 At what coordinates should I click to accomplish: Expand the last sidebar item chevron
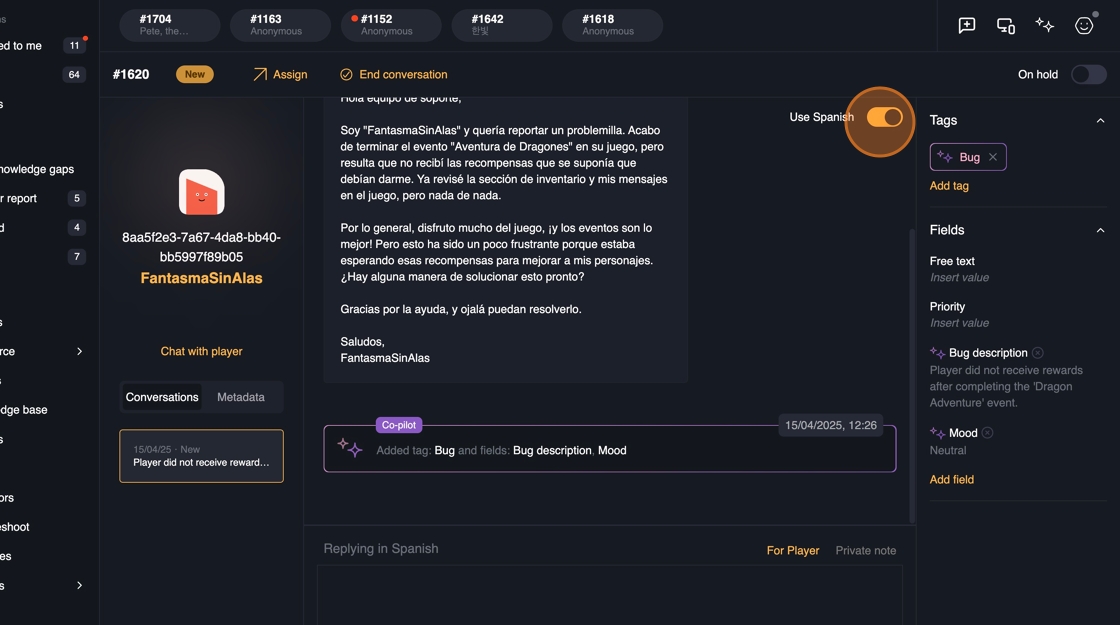(79, 585)
